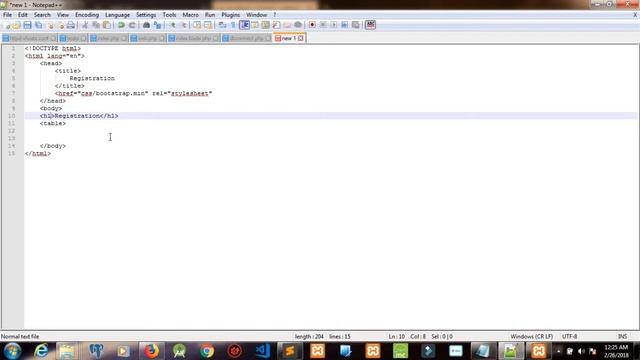
Task: Click the 'Ln : 10' status bar entry
Action: tap(396, 337)
